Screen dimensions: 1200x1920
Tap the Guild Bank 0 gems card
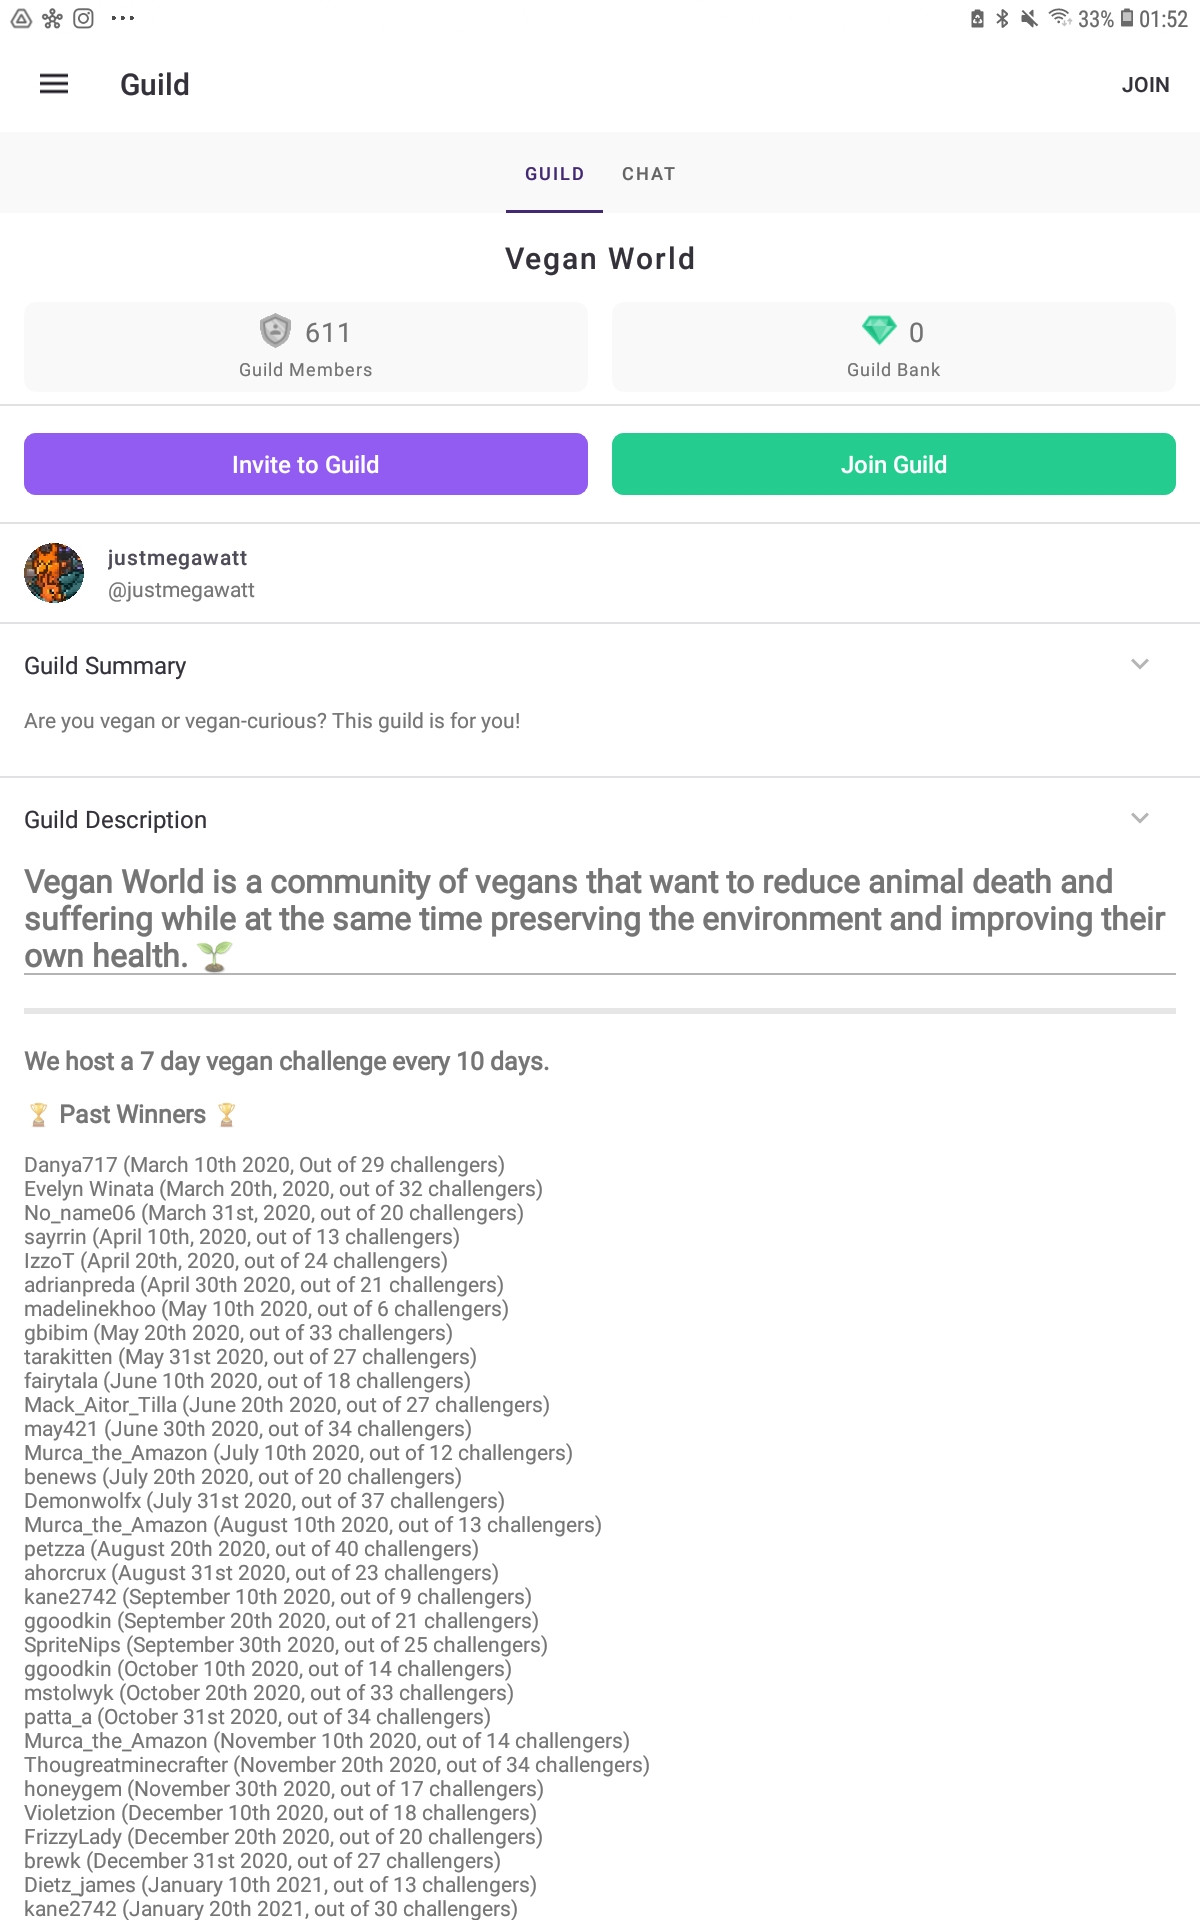(x=894, y=347)
